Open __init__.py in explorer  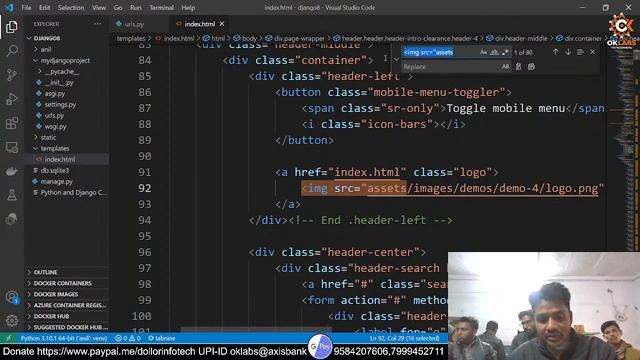click(x=59, y=82)
